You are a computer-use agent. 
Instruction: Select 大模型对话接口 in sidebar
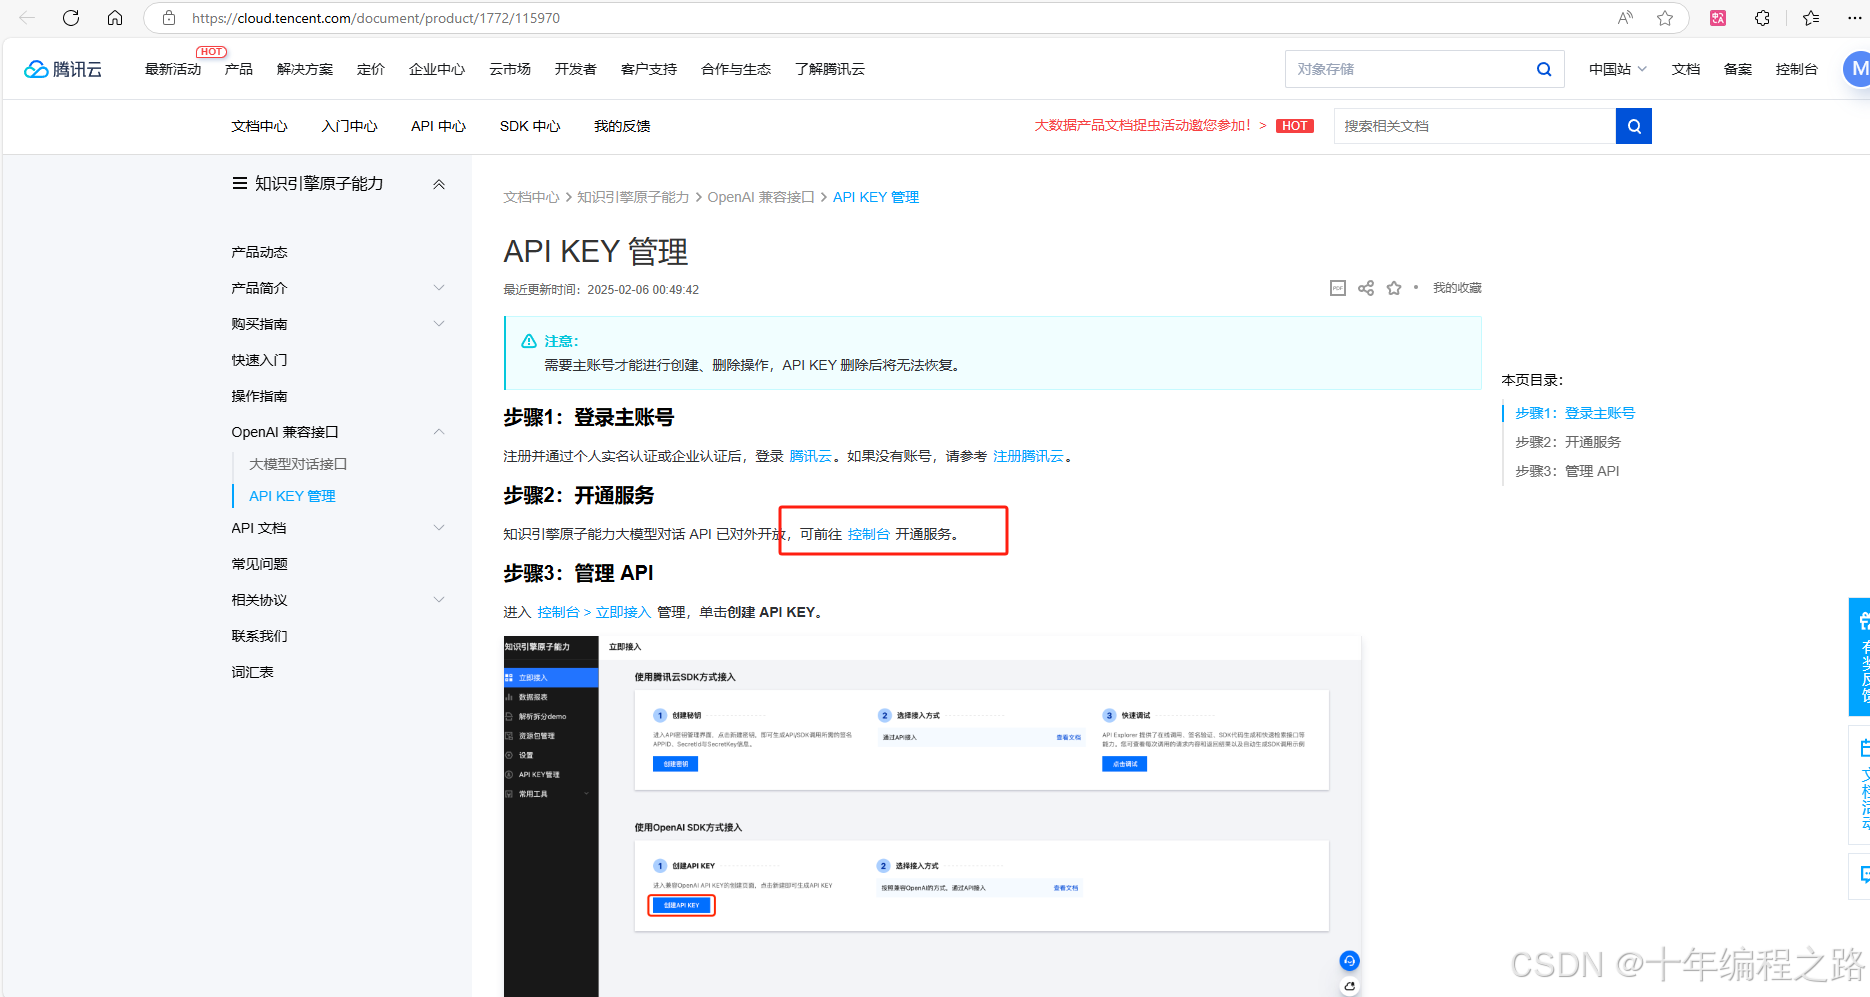click(x=298, y=464)
